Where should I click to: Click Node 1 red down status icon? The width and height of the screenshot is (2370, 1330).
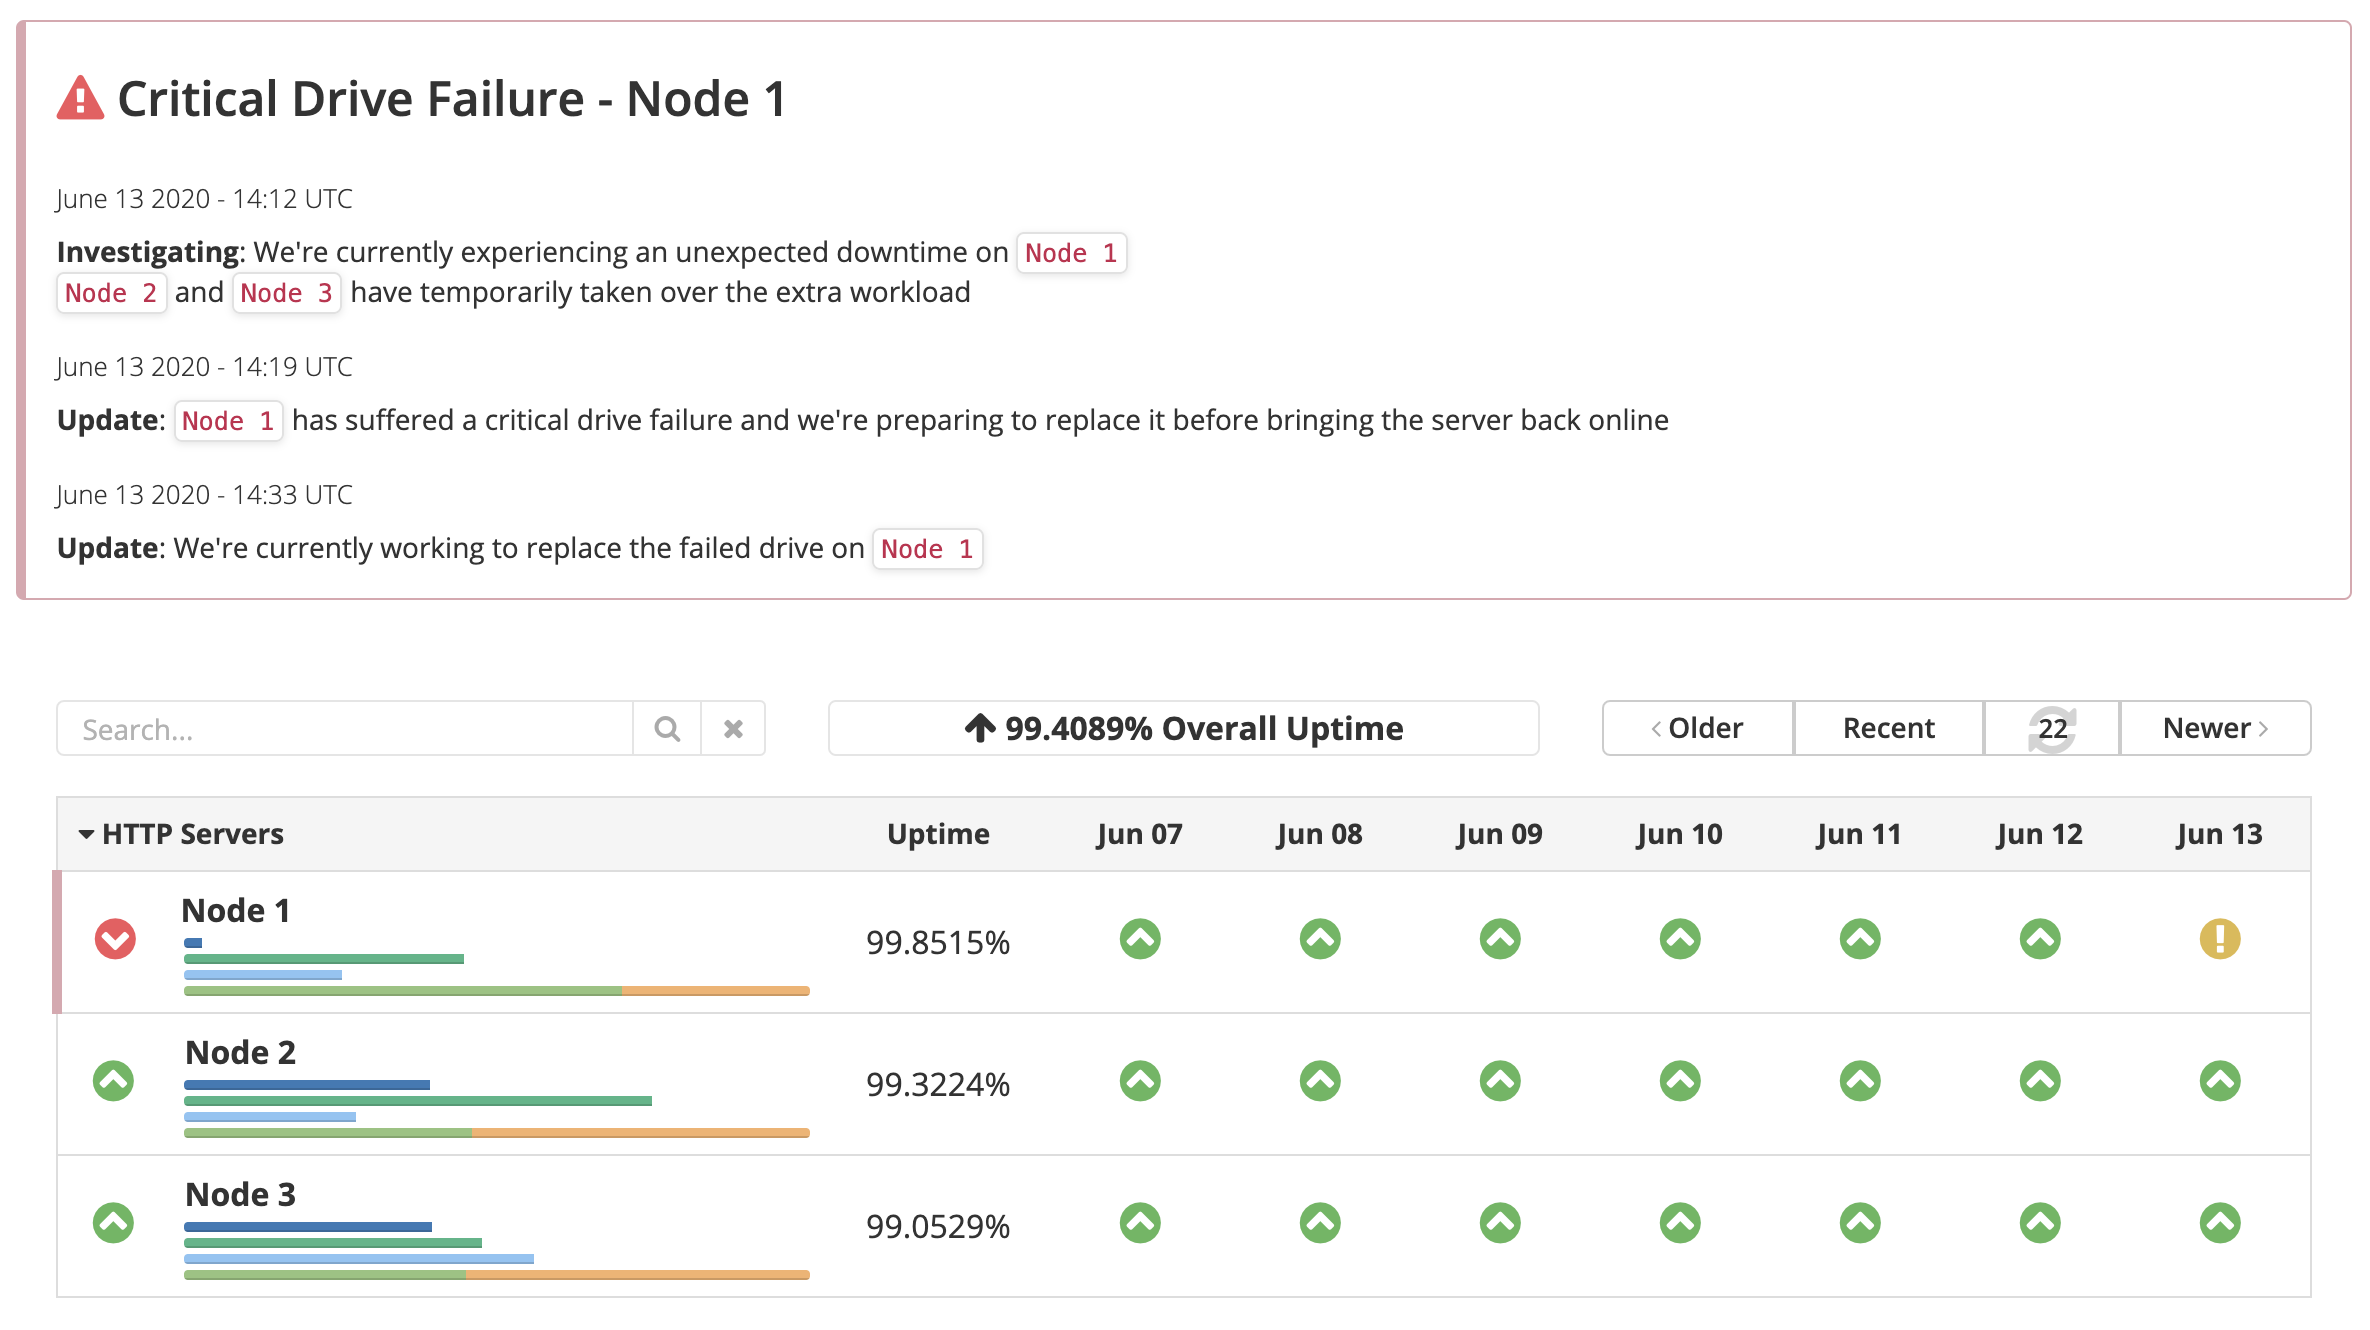coord(115,939)
